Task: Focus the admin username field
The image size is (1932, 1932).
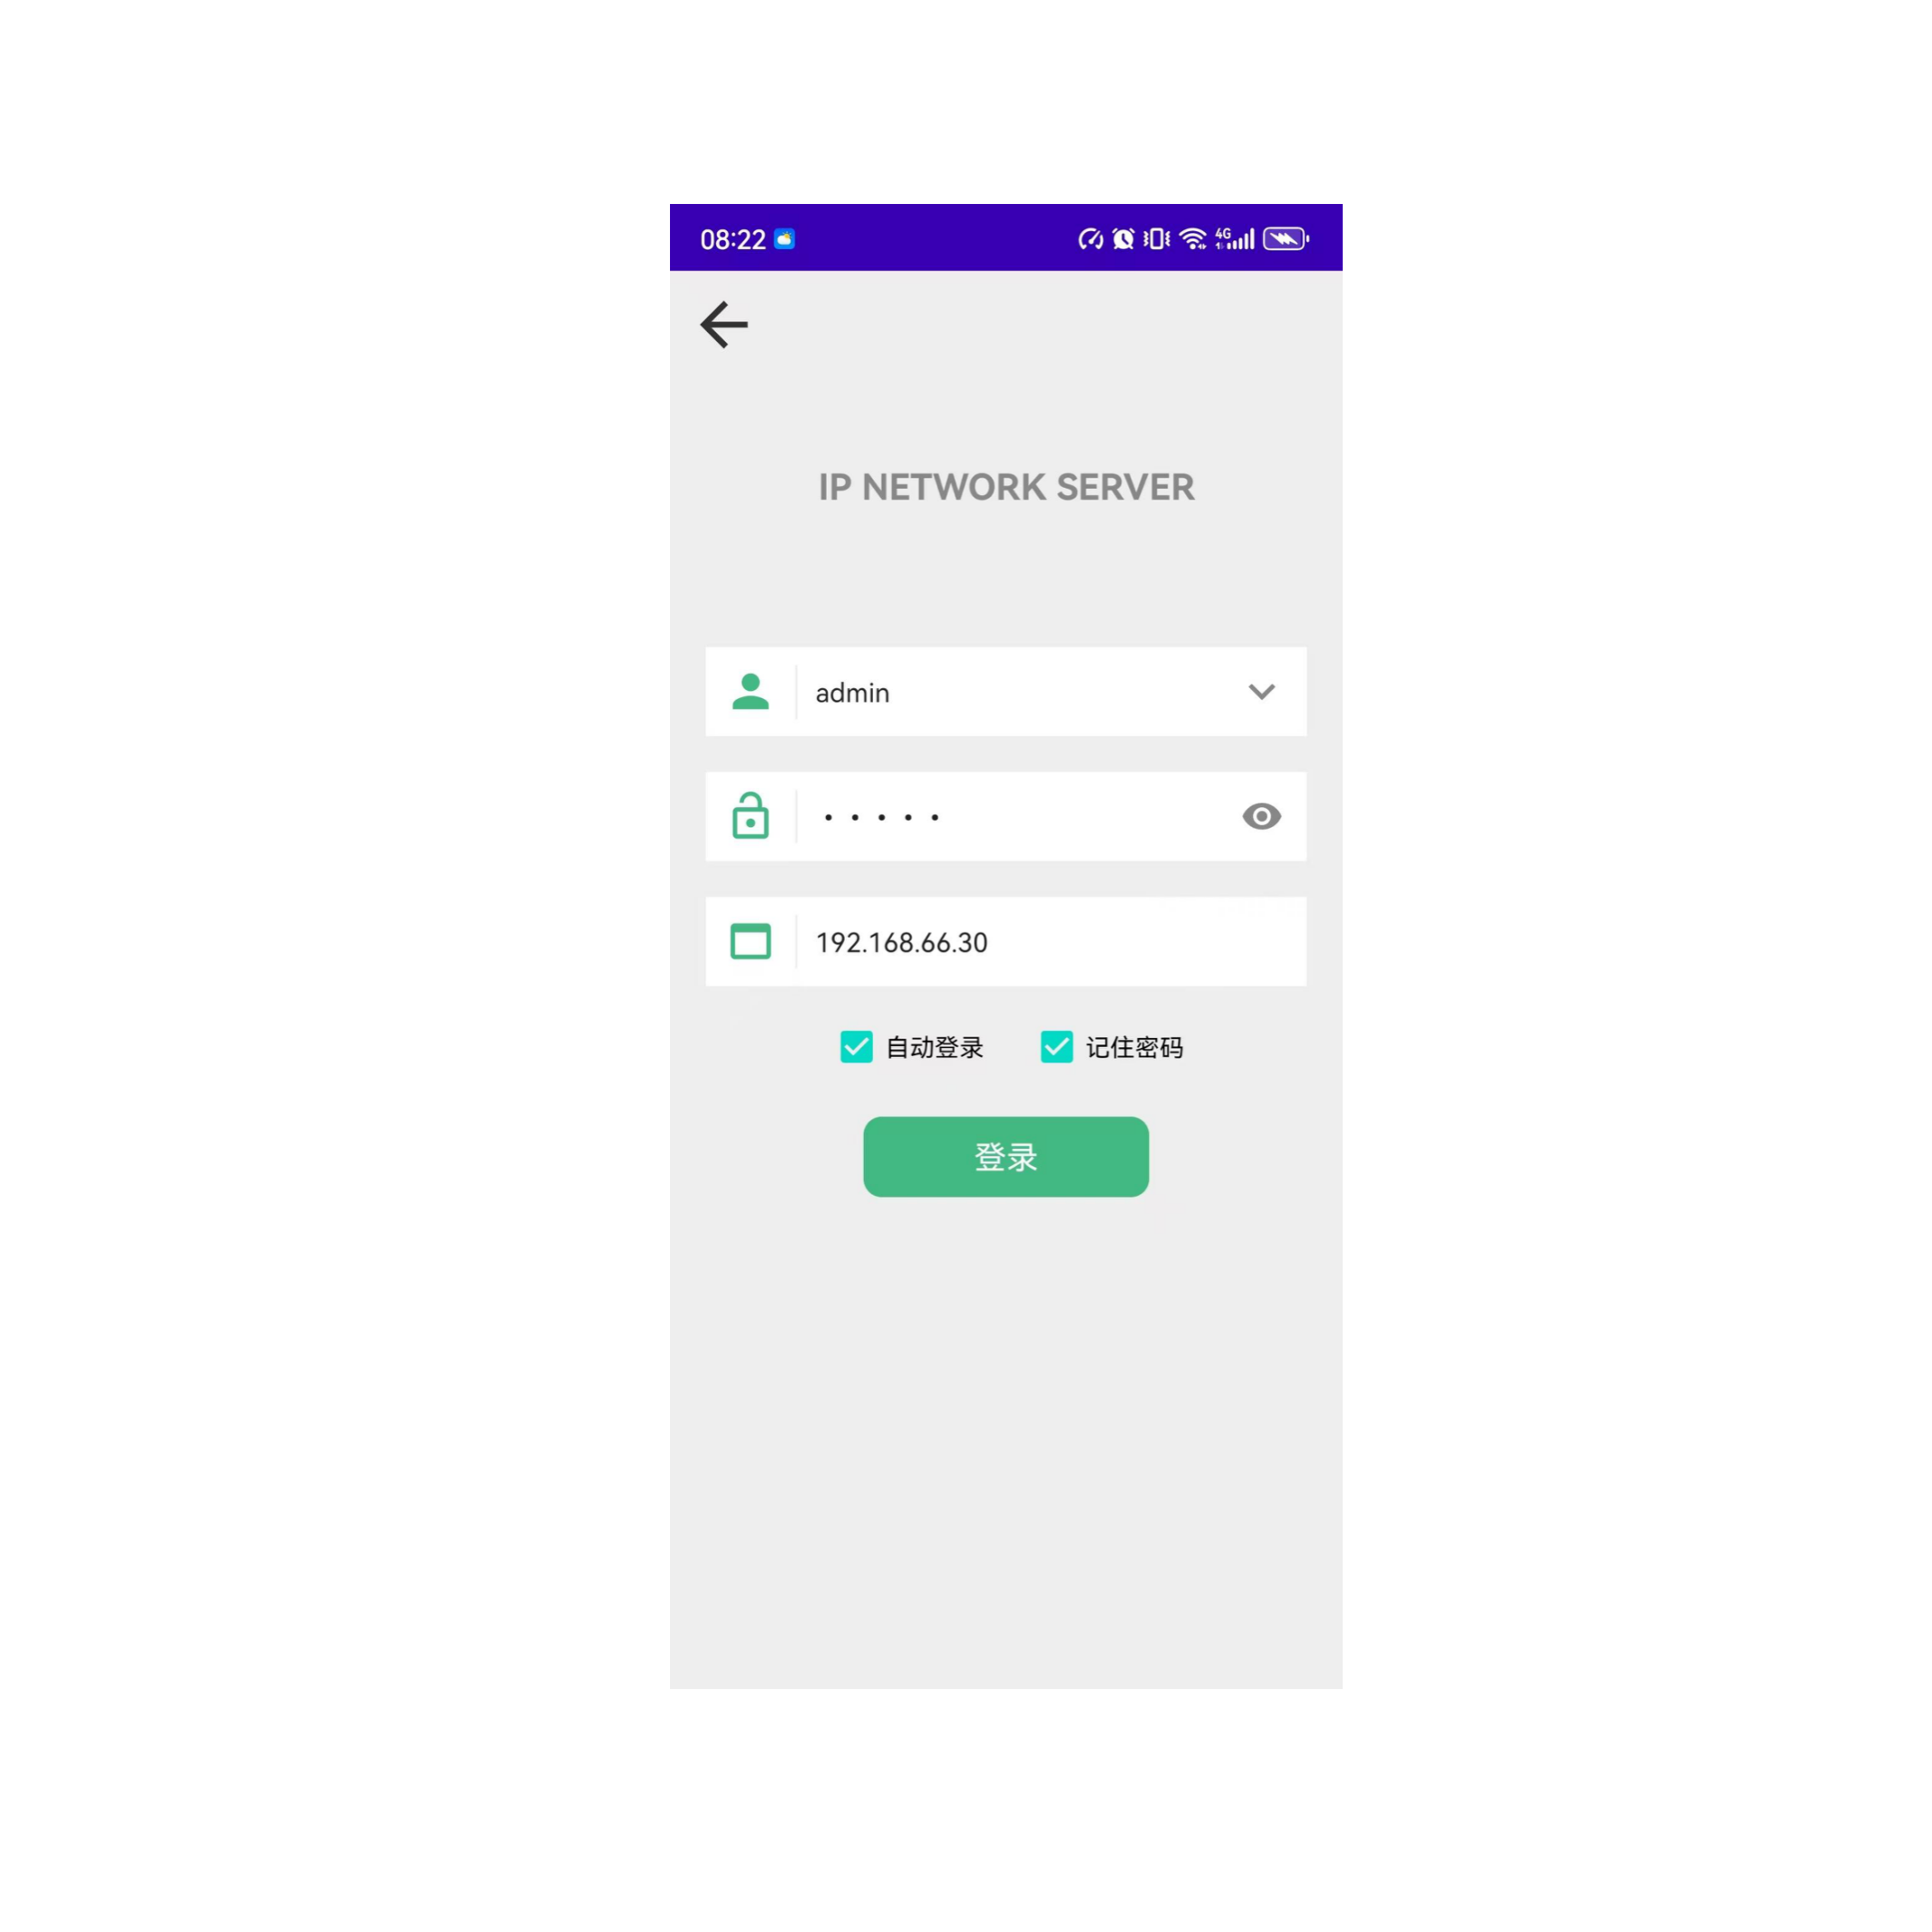Action: point(1006,692)
